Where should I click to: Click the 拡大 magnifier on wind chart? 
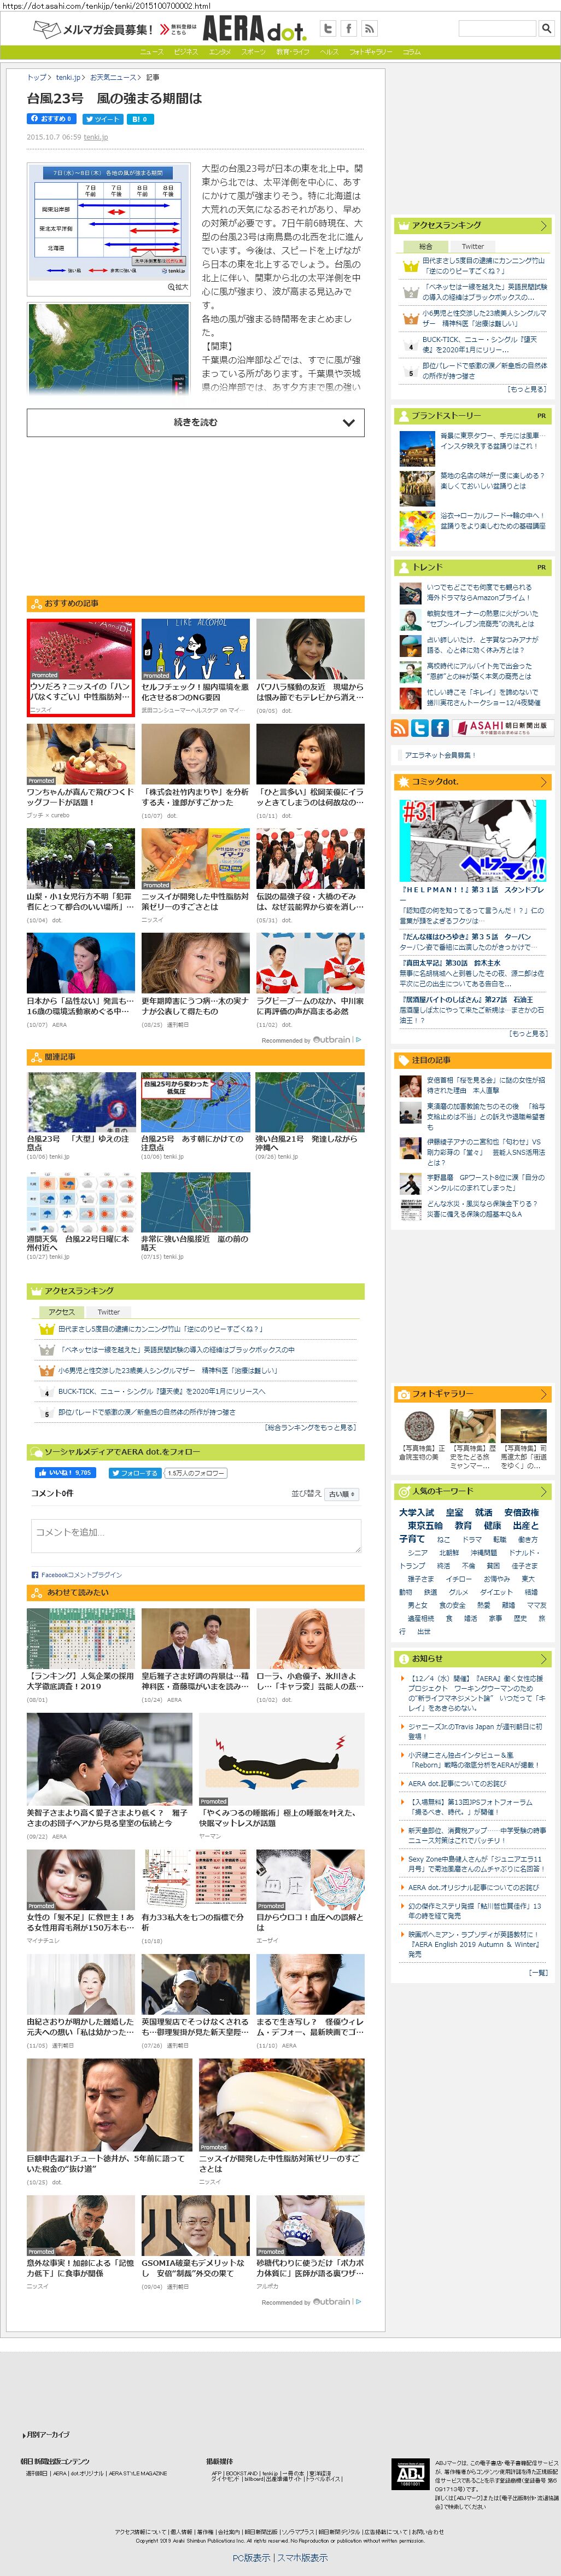(x=177, y=287)
